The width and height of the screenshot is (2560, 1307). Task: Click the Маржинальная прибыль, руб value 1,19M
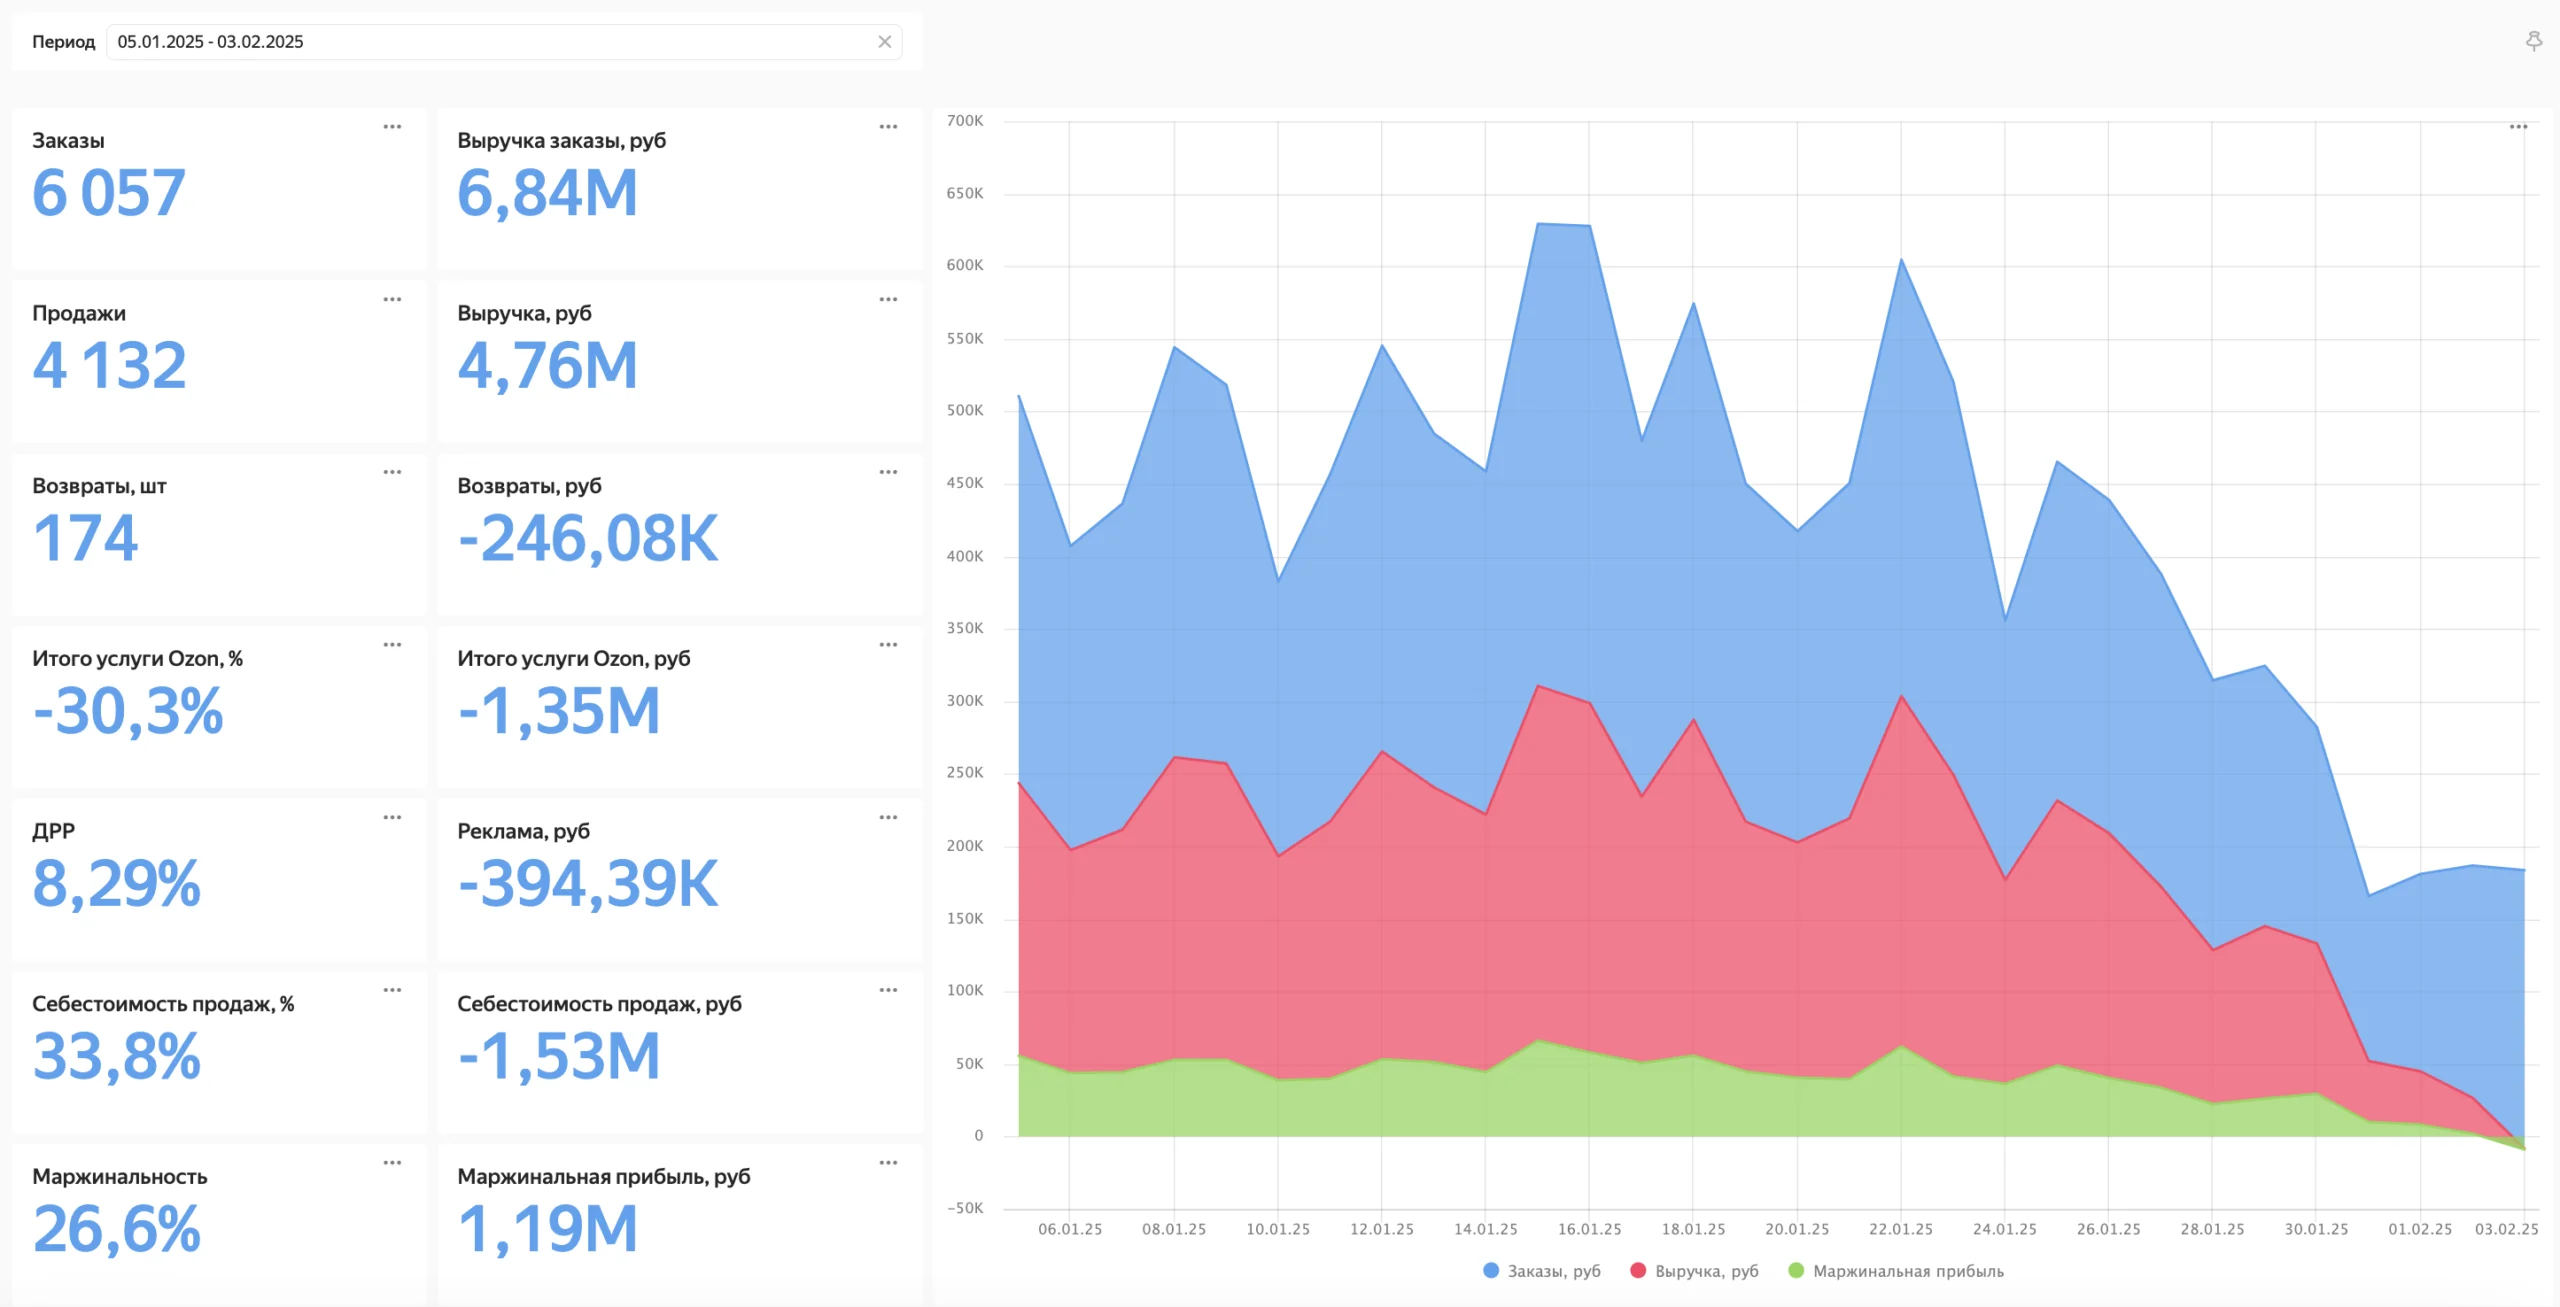[547, 1229]
